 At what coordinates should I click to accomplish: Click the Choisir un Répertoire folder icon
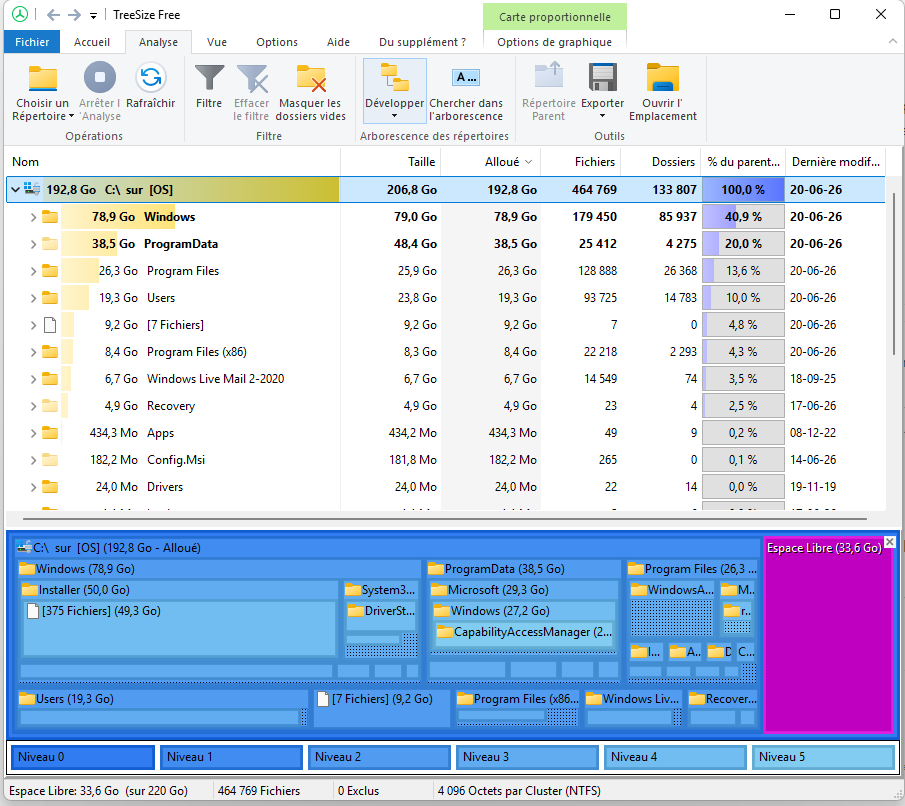pyautogui.click(x=43, y=79)
